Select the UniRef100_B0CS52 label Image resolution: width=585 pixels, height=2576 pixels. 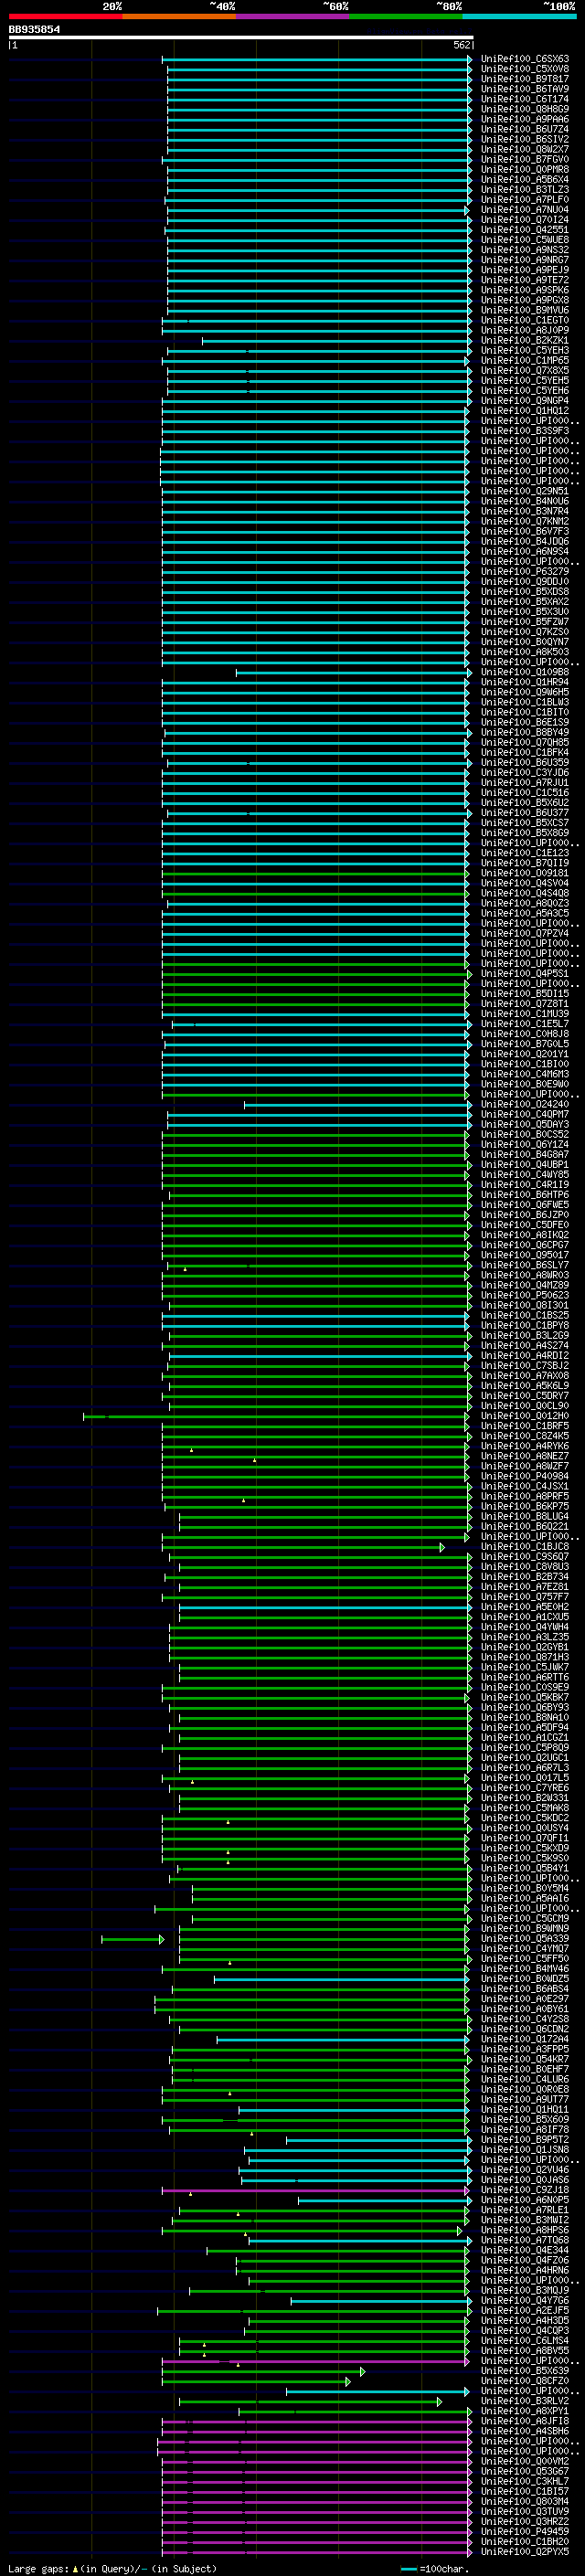coord(525,1135)
